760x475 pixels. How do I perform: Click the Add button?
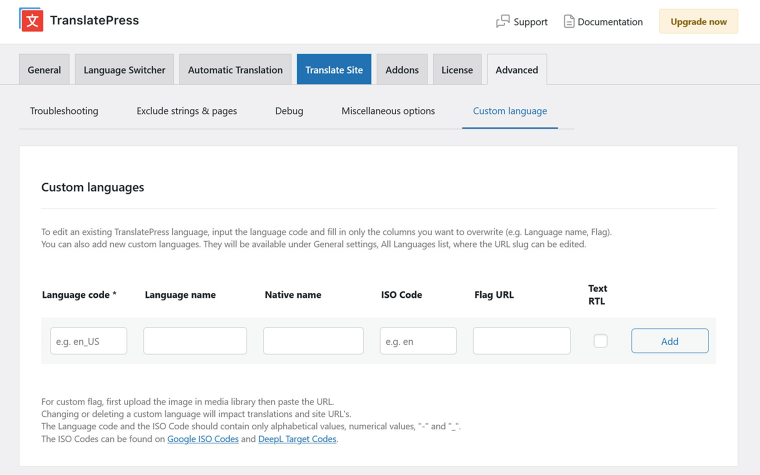(x=669, y=341)
